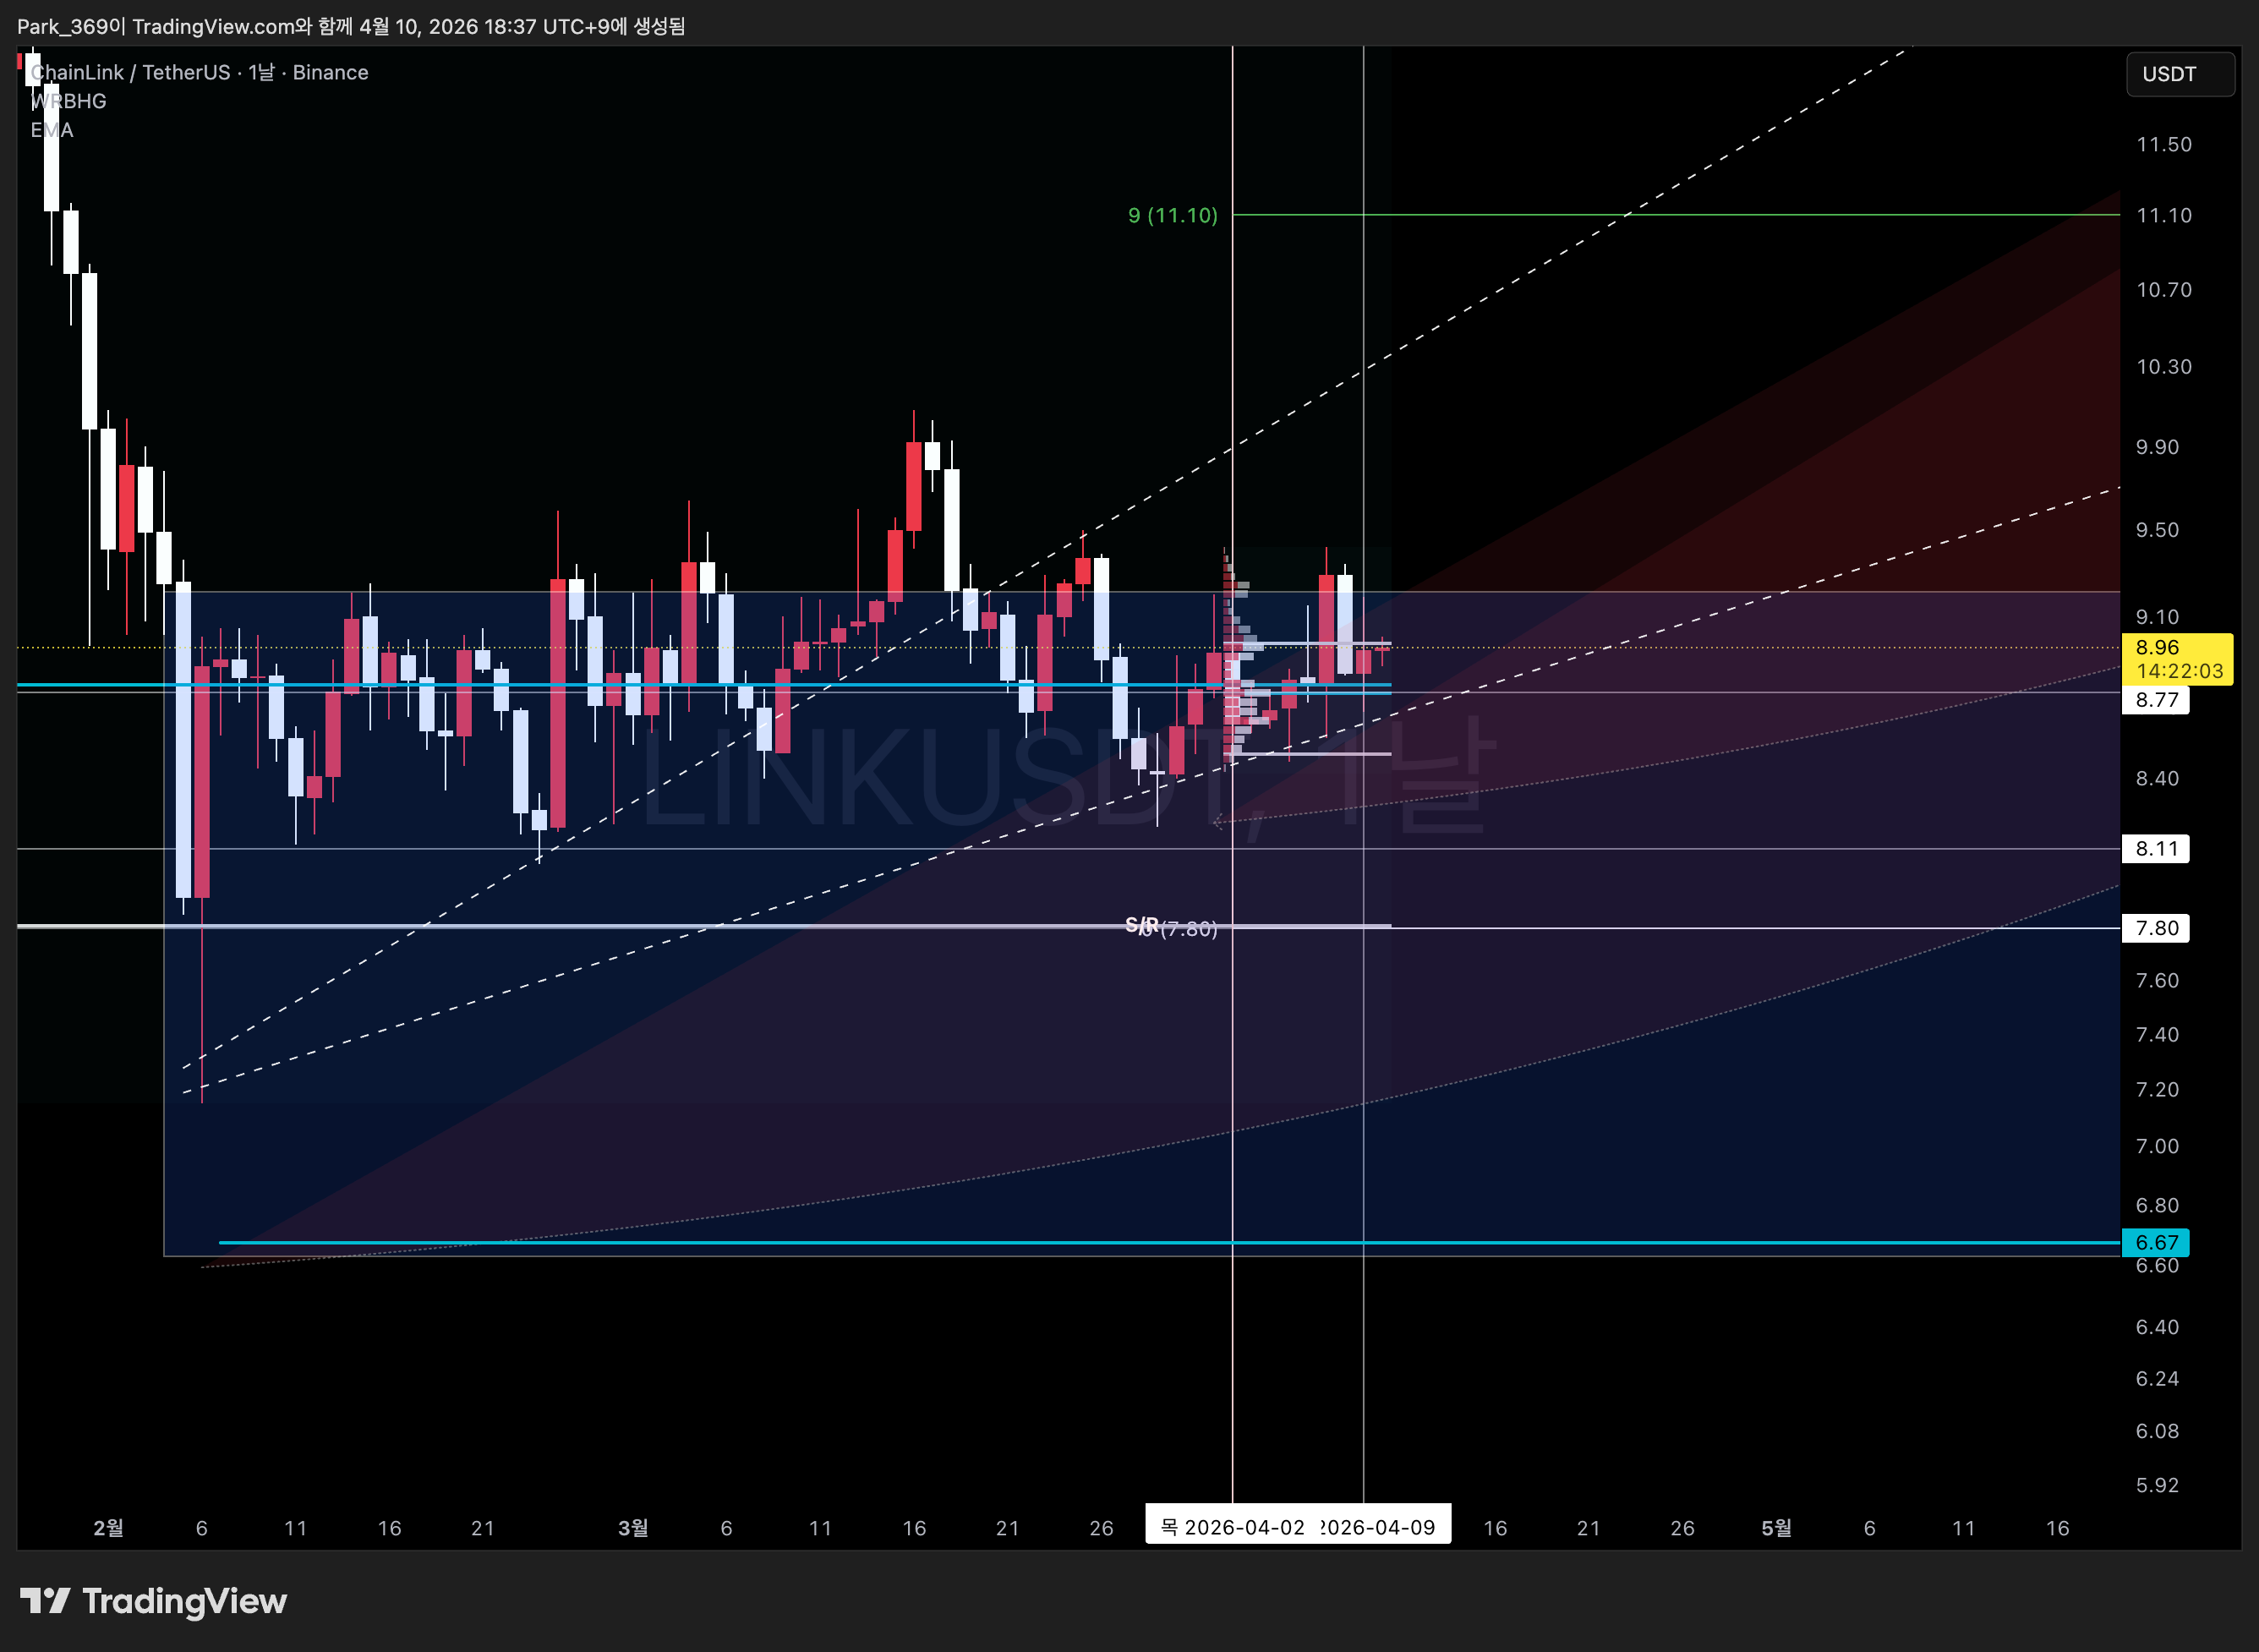The height and width of the screenshot is (1652, 2259).
Task: Click the 3월 label on time axis
Action: tap(633, 1528)
